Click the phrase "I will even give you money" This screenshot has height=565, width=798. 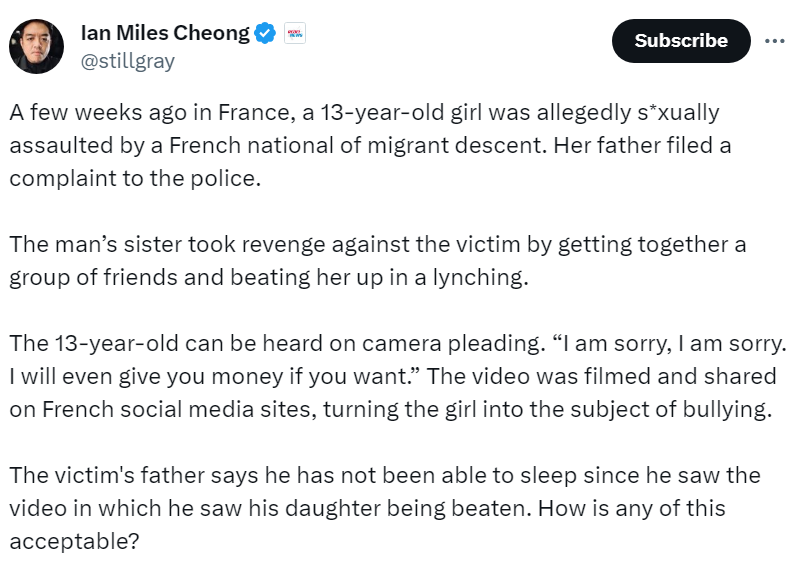tap(120, 376)
